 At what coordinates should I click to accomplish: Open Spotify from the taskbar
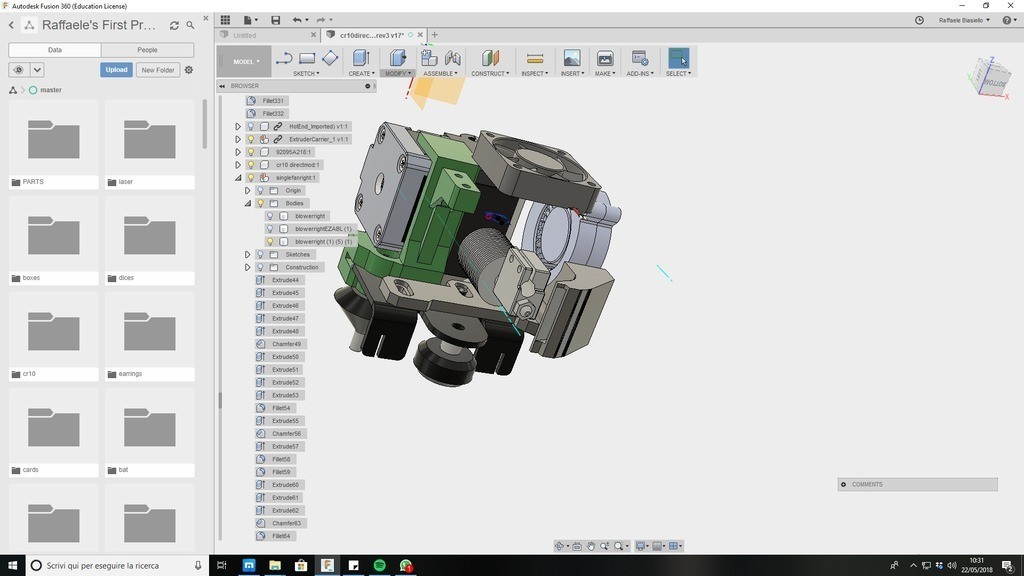[x=379, y=566]
